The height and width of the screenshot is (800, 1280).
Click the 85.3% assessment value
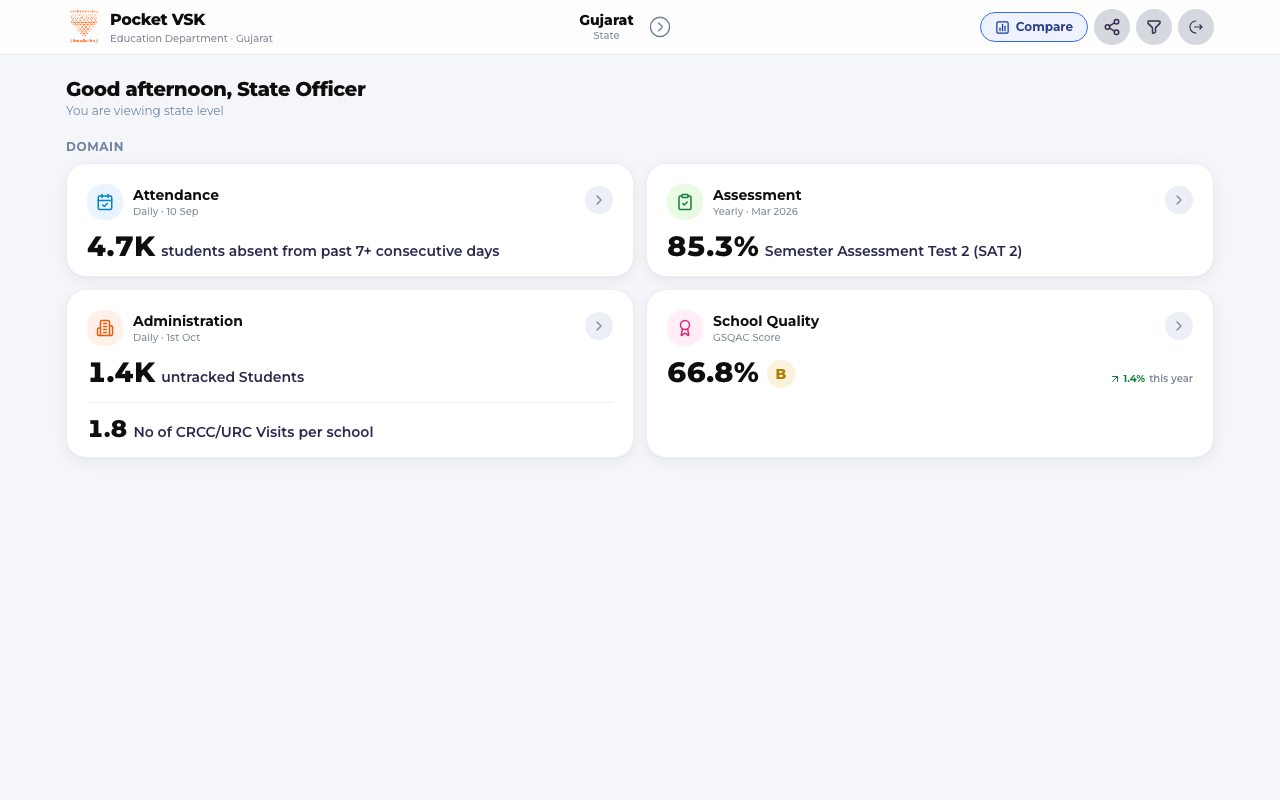(713, 247)
